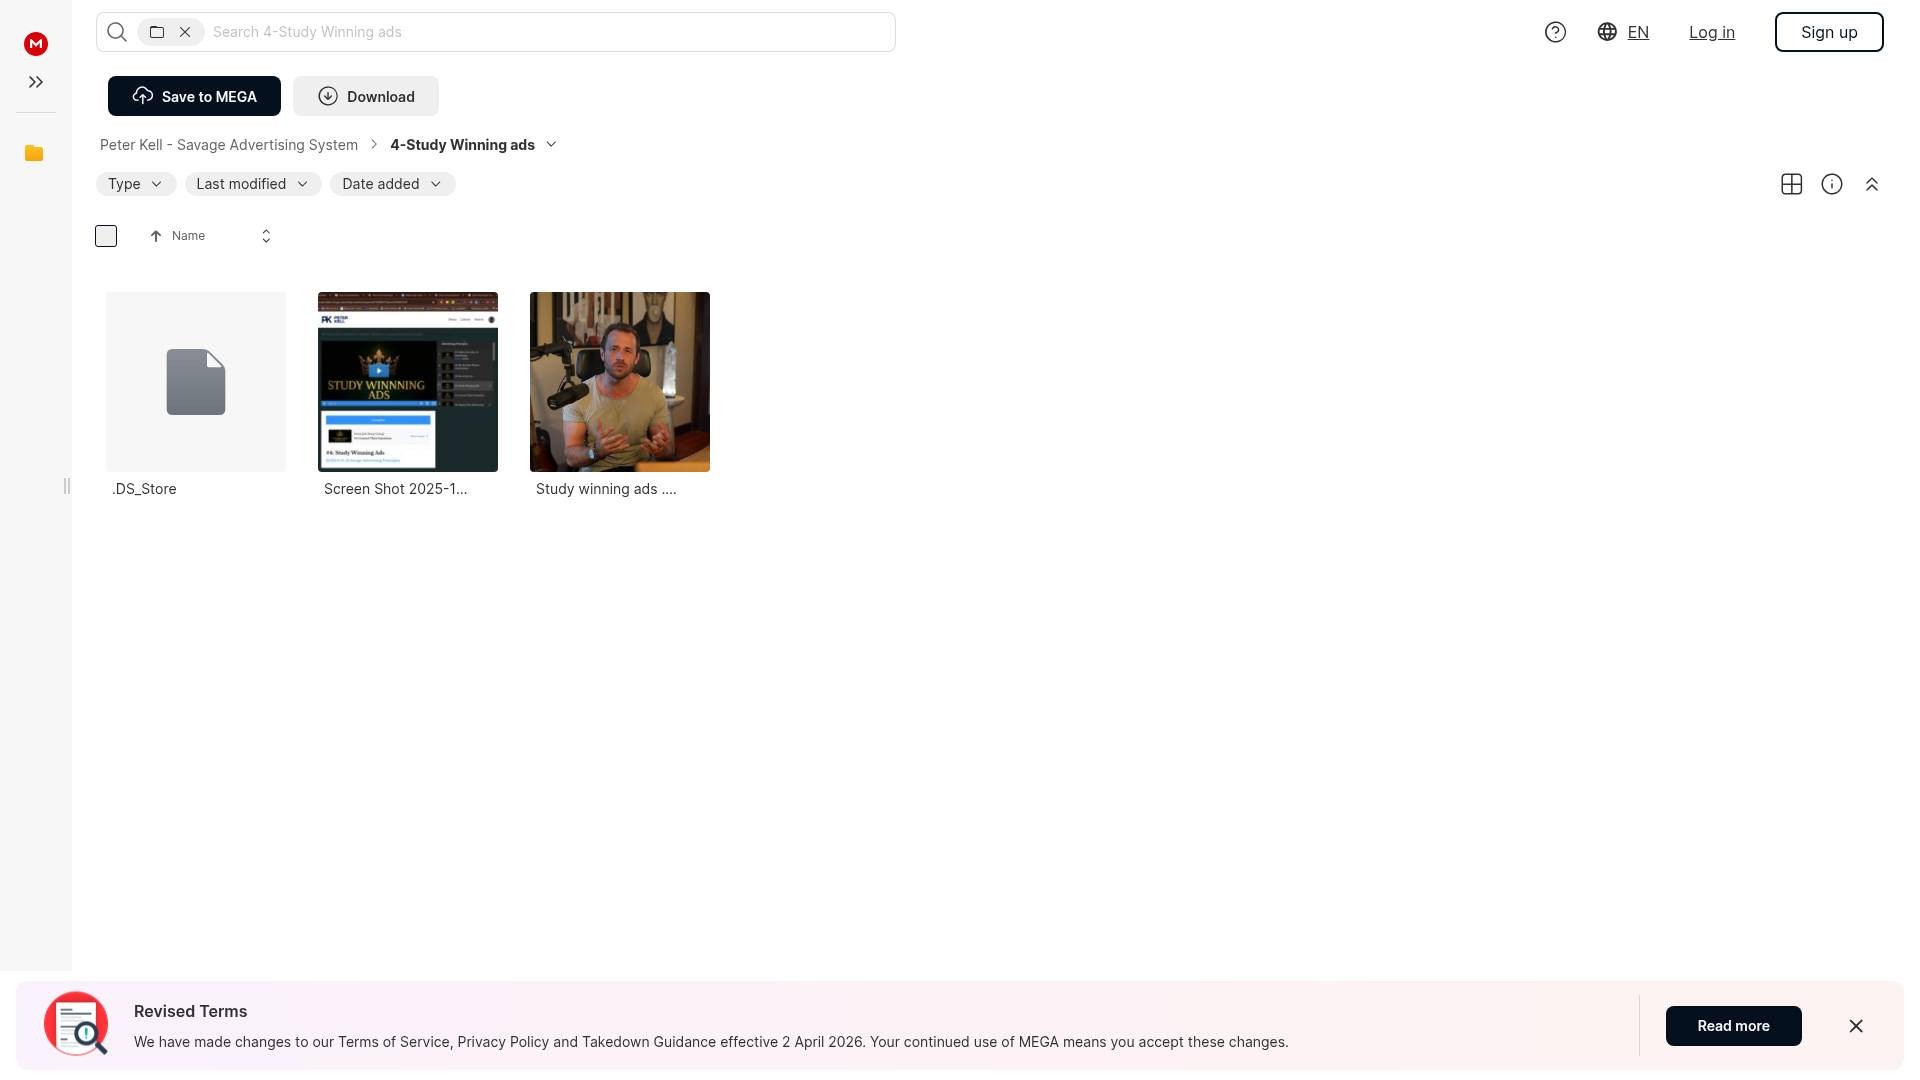Expand the sidebar with double-chevron icon
Screen dimensions: 1920x1080
(36, 82)
